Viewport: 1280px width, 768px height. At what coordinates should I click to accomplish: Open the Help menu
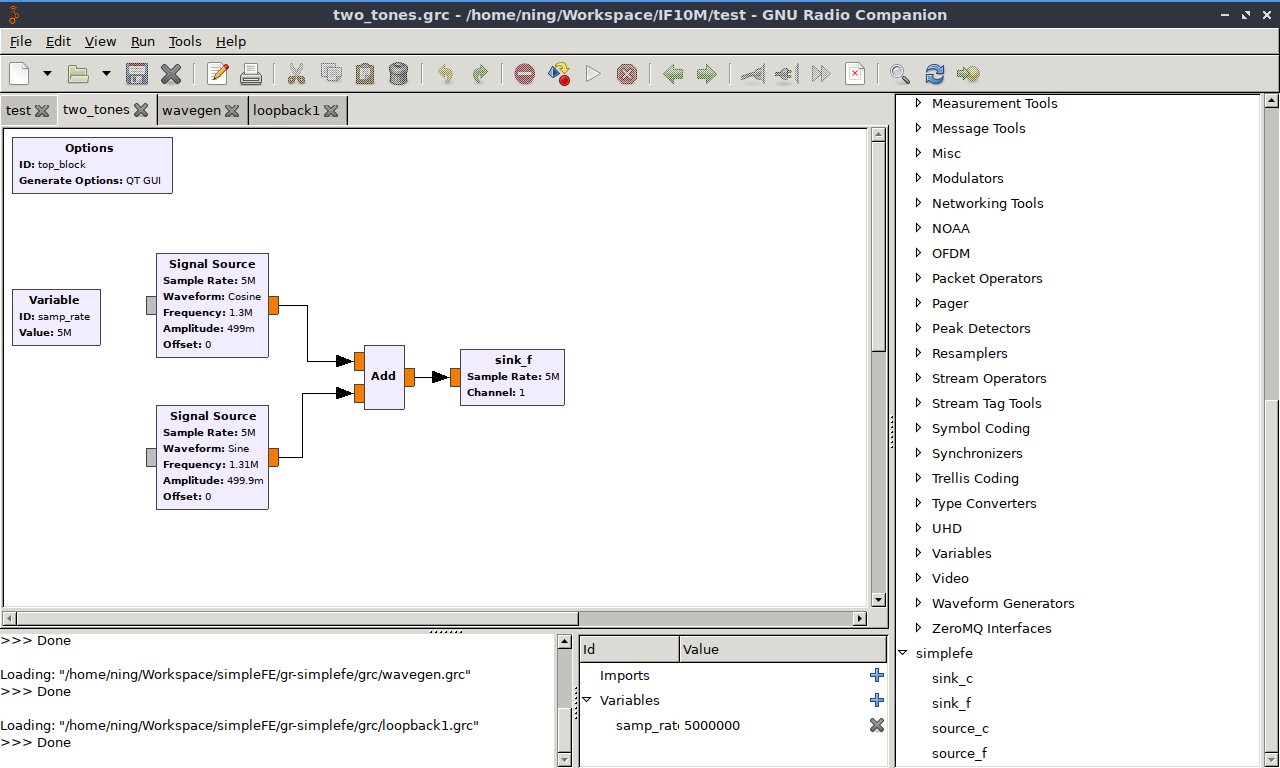point(231,41)
